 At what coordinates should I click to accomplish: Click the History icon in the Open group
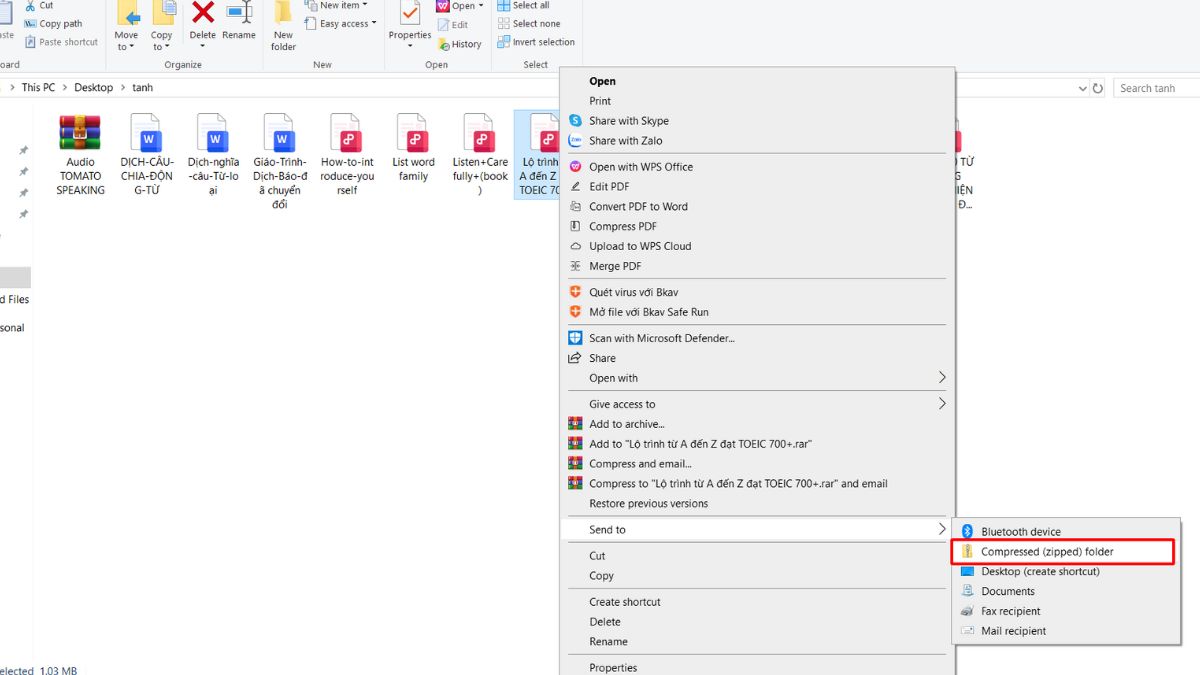pyautogui.click(x=460, y=43)
